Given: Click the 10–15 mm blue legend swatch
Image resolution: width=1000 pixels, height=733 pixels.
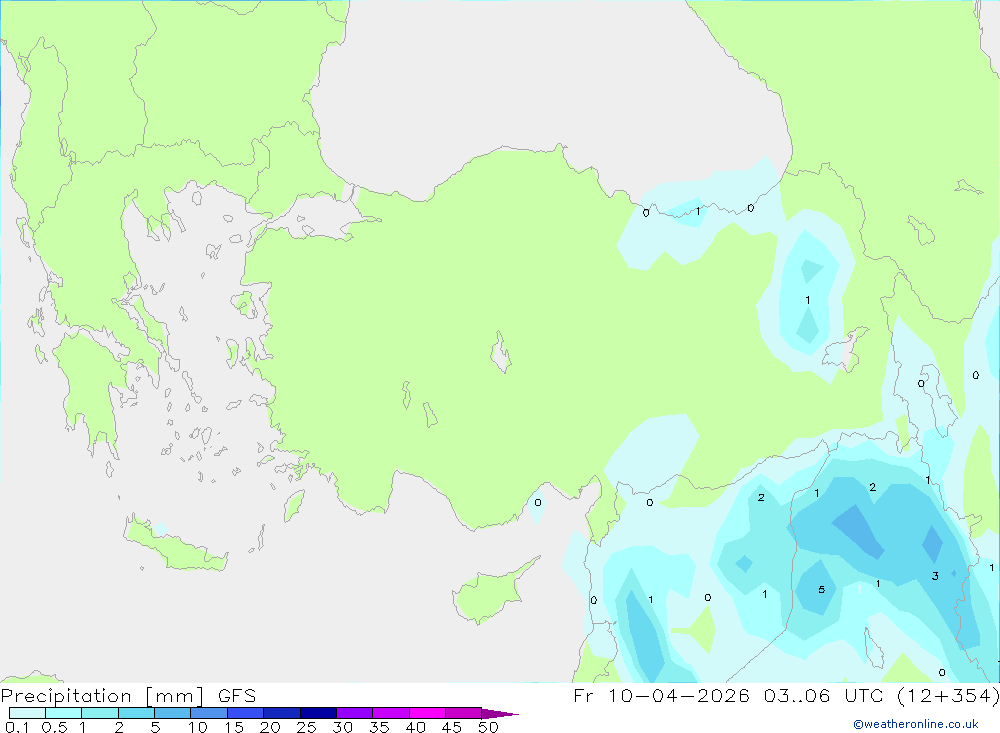Looking at the screenshot, I should 209,713.
